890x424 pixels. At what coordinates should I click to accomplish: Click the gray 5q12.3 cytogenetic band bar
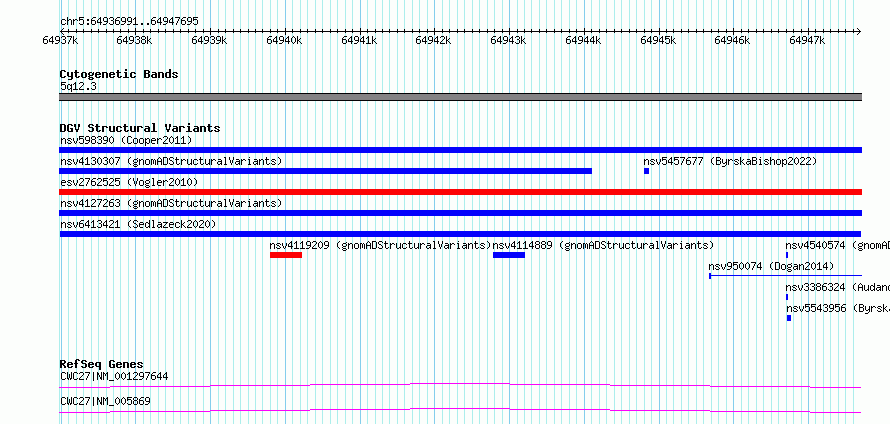(460, 97)
